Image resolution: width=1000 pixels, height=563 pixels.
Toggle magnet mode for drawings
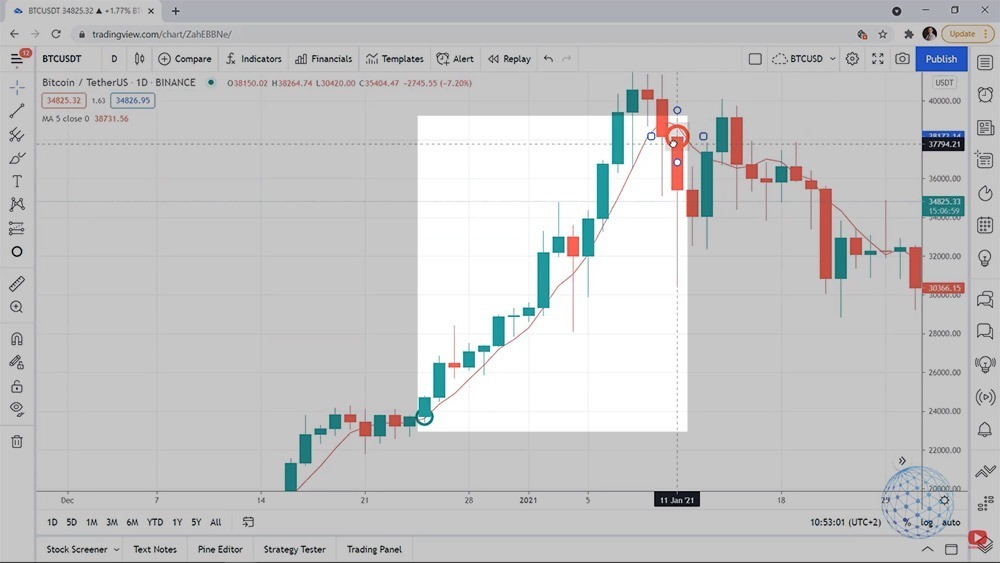pos(17,338)
